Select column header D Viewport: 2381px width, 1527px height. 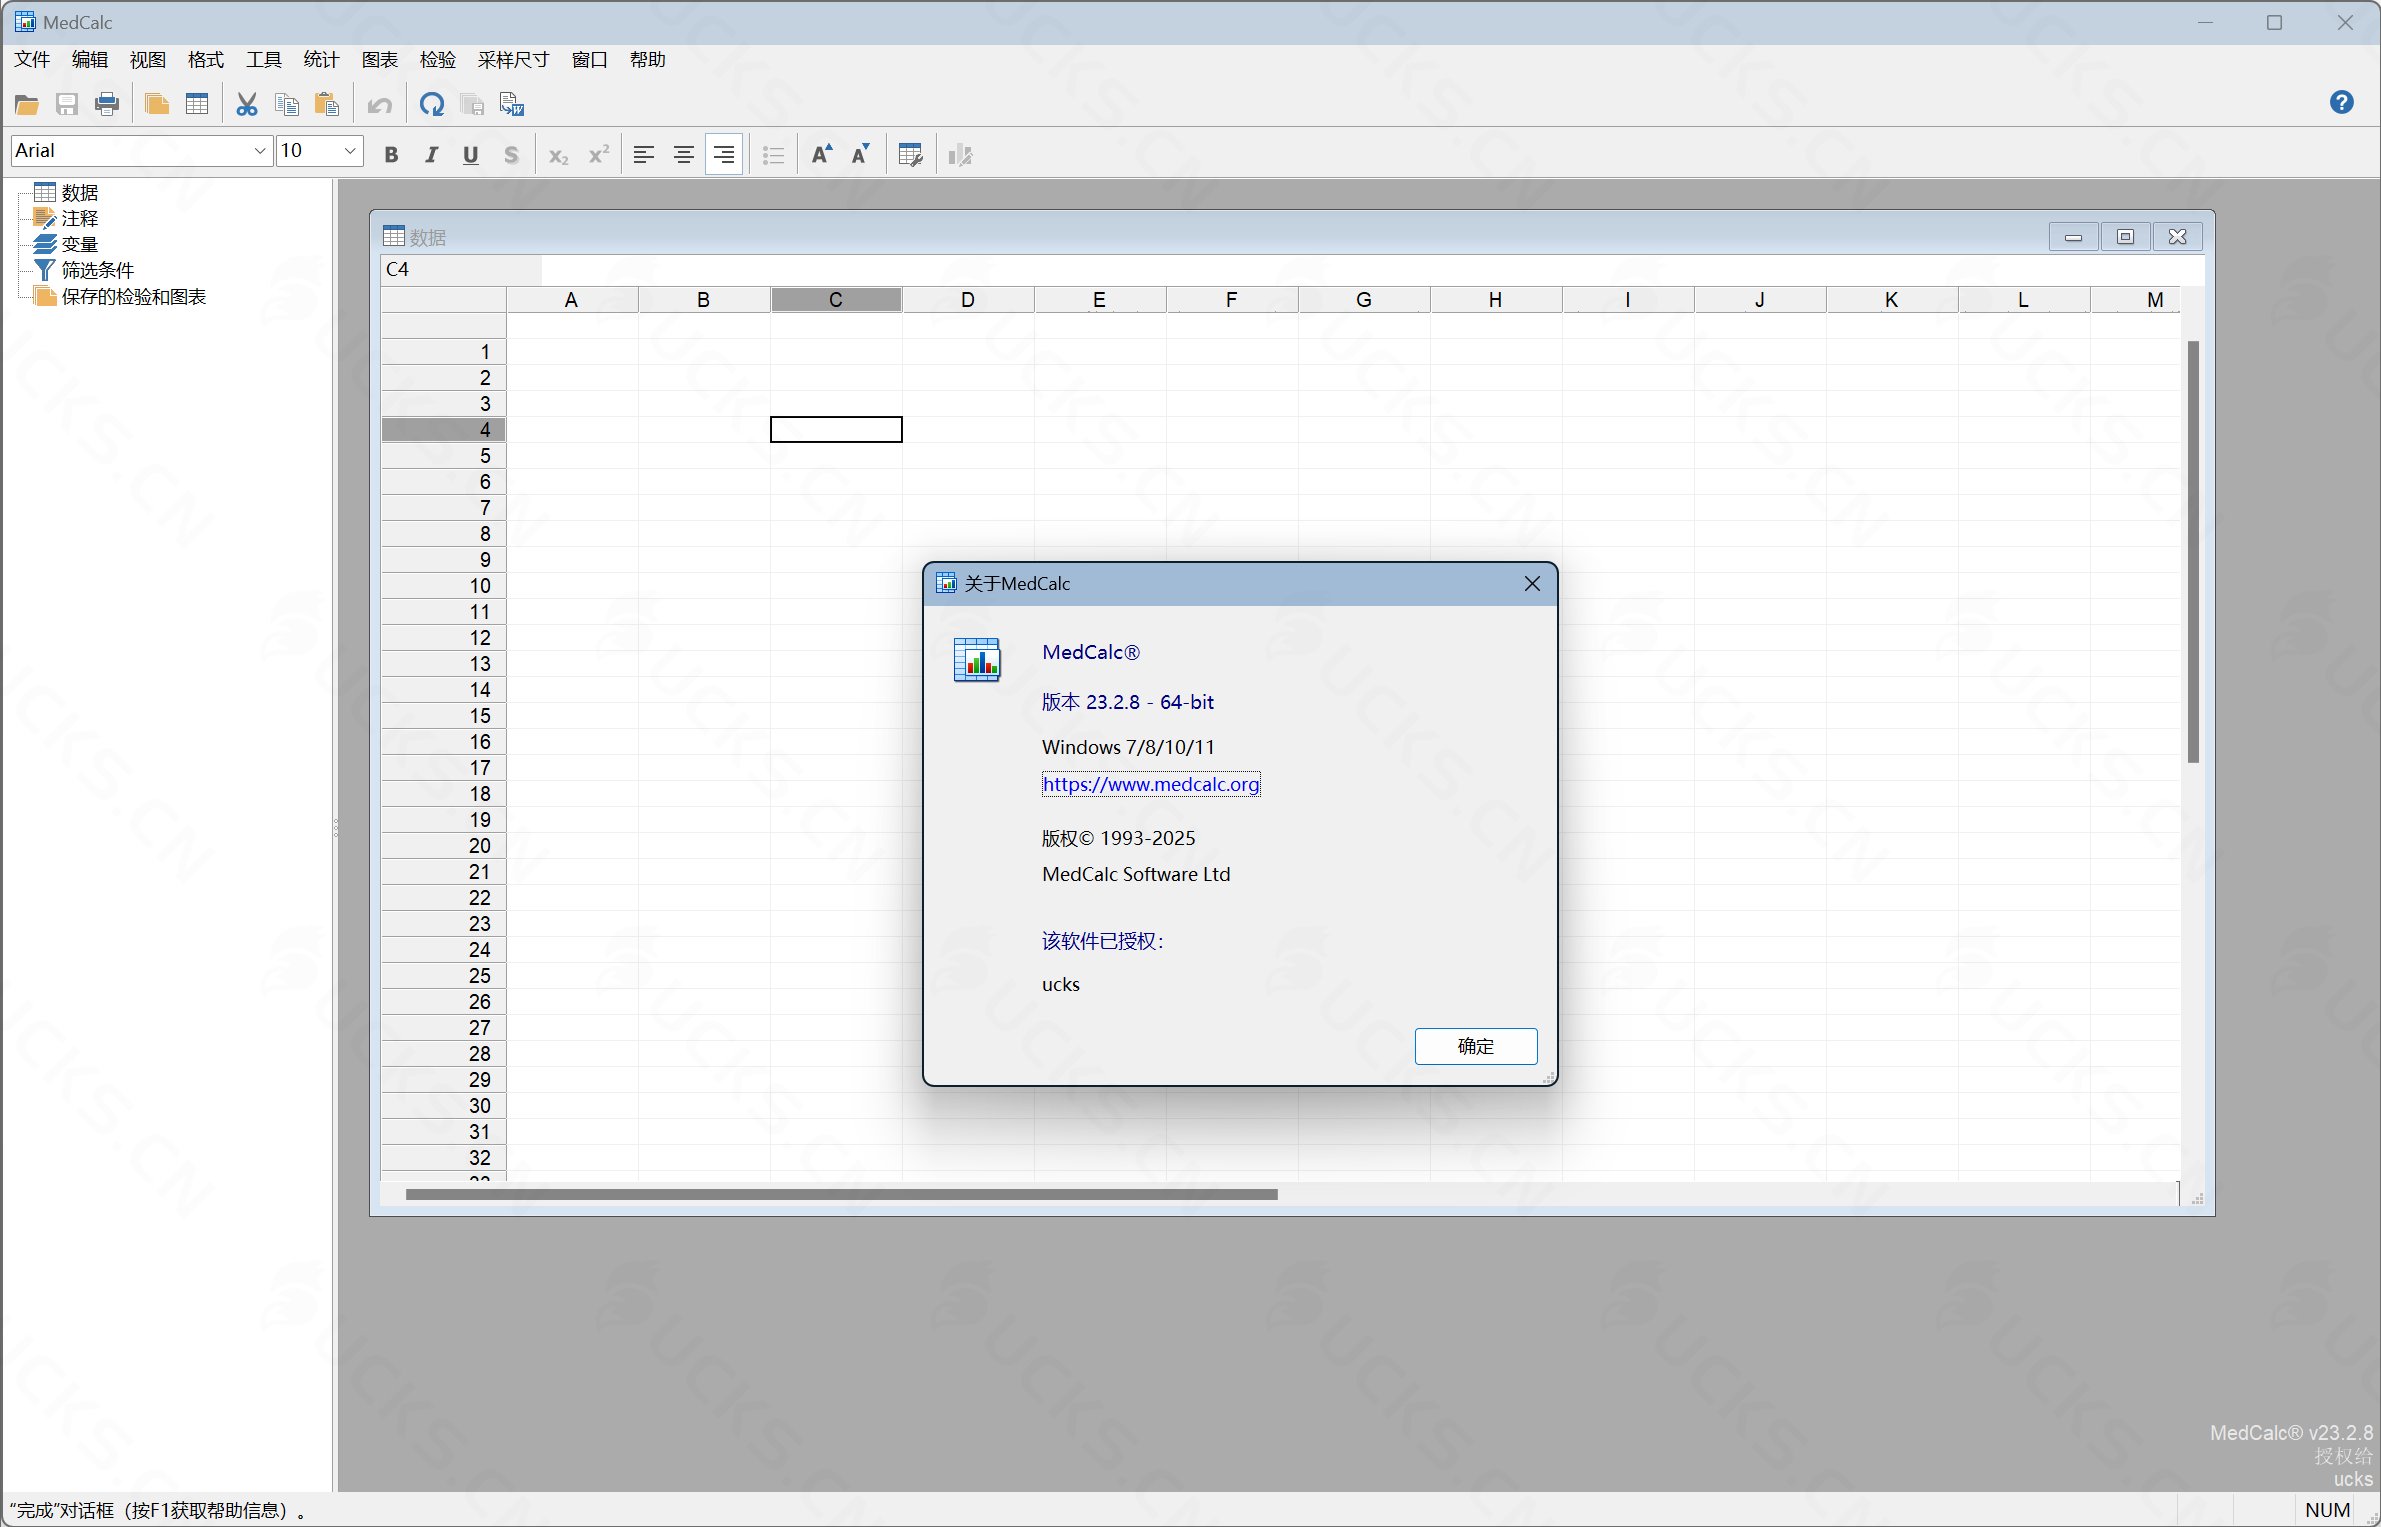[x=967, y=300]
